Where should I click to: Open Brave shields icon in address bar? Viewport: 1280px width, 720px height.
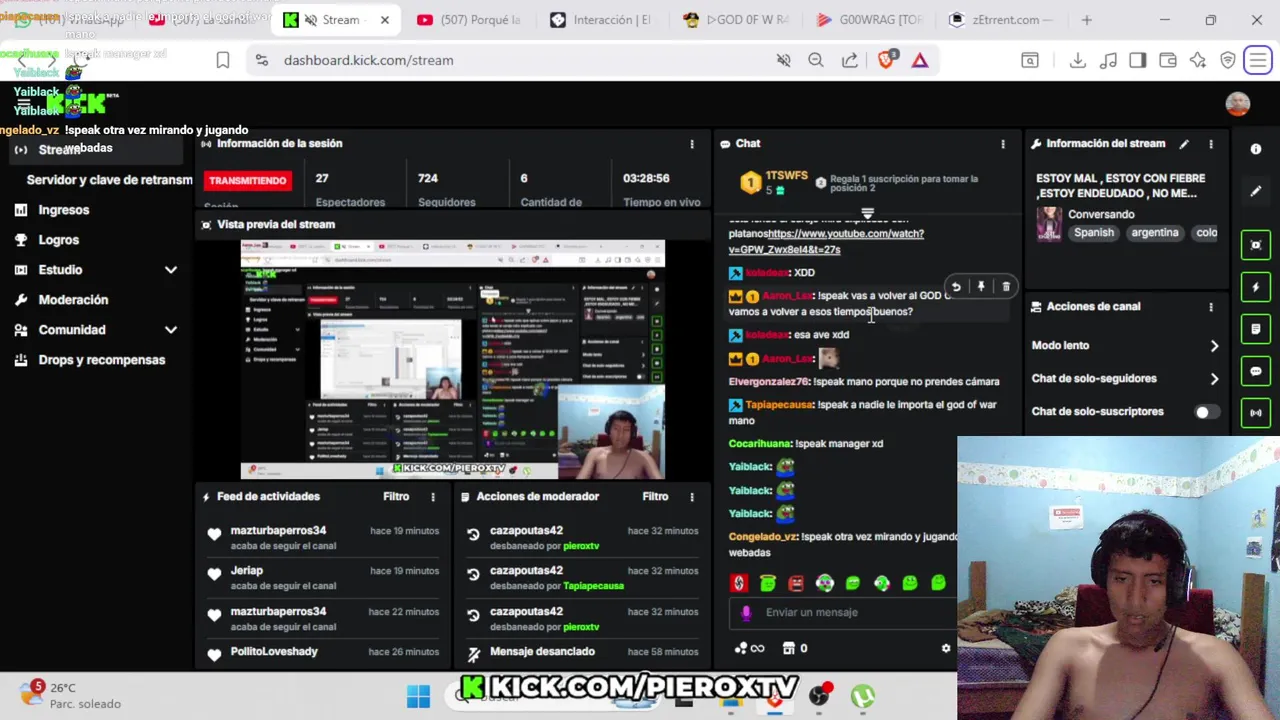click(x=886, y=61)
